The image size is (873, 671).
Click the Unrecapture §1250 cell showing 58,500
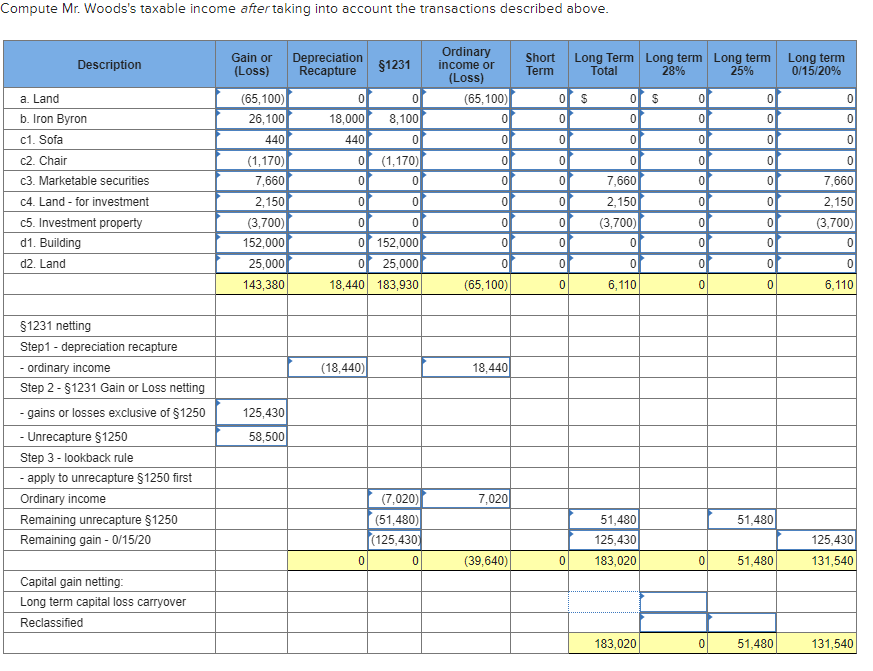pos(252,436)
